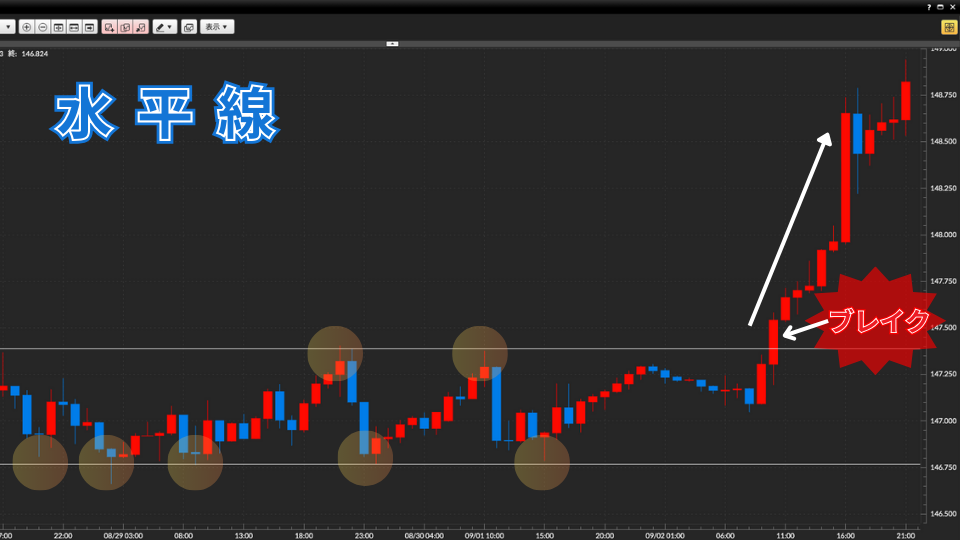
Task: Click the 148.000 price axis label
Action: tap(943, 234)
